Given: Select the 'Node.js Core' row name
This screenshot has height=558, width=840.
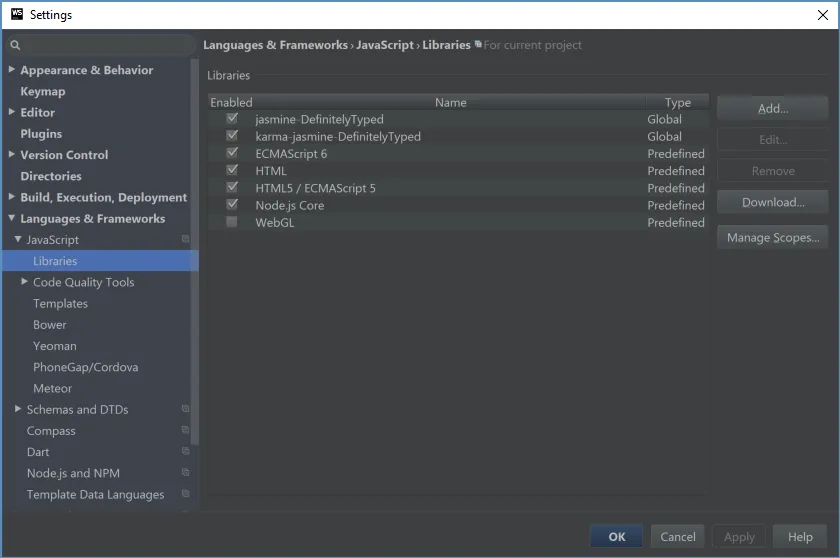Looking at the screenshot, I should click(x=290, y=205).
